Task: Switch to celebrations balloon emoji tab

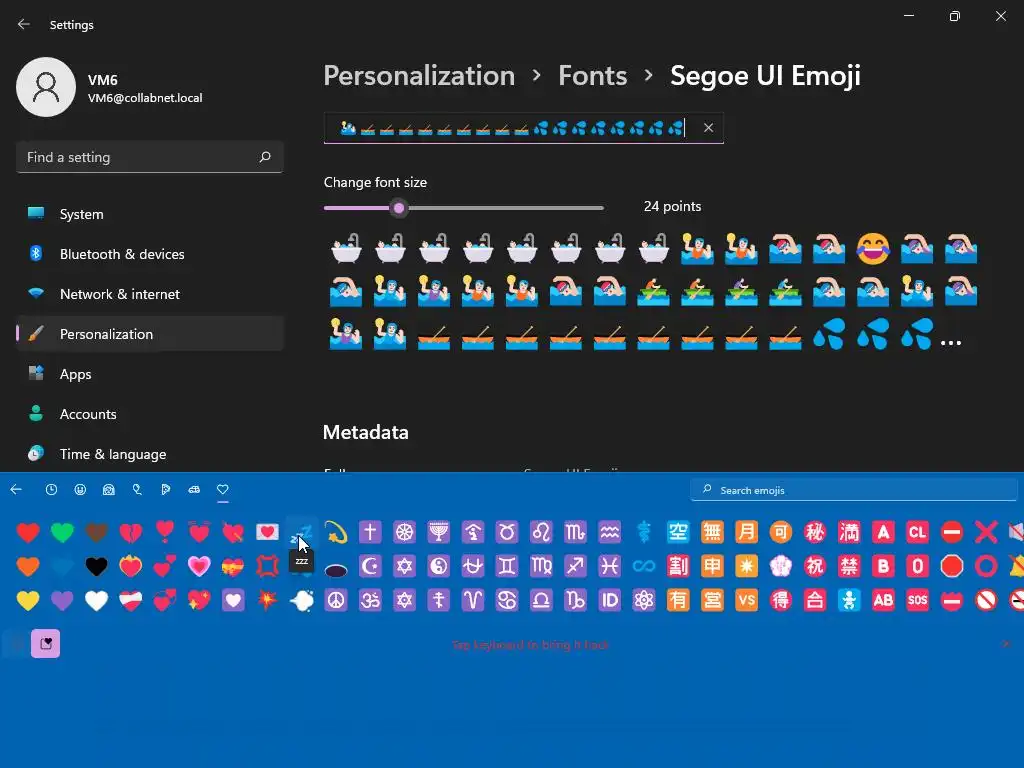Action: [x=137, y=490]
